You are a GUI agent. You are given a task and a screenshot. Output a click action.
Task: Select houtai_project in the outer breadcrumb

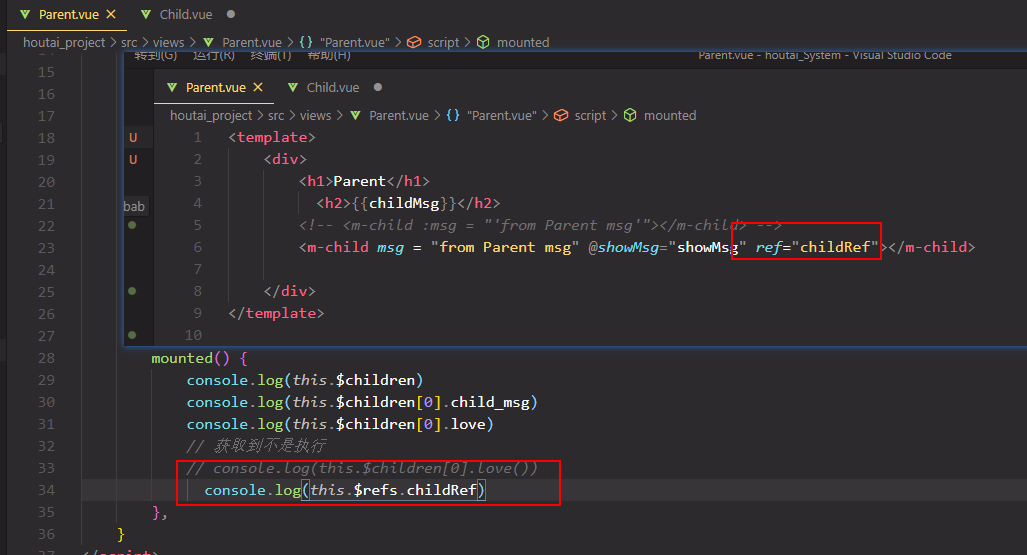pyautogui.click(x=64, y=43)
